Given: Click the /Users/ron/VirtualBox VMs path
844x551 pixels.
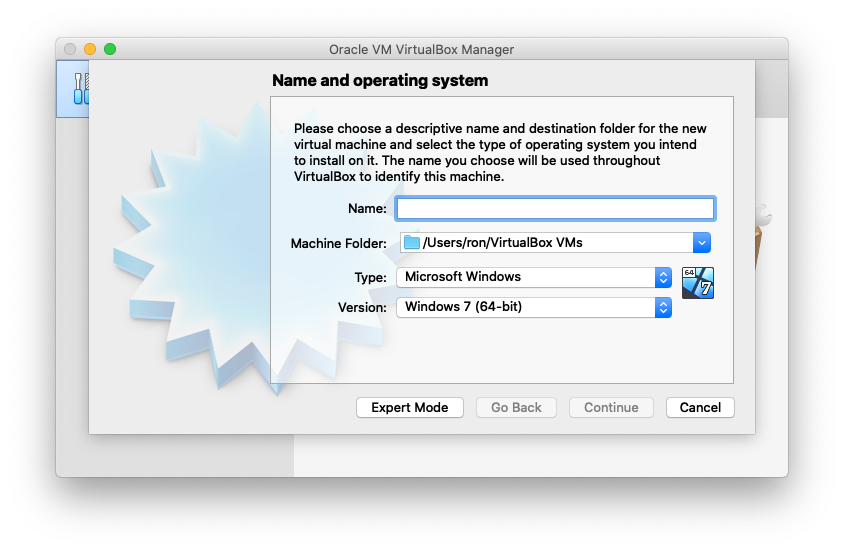Looking at the screenshot, I should click(502, 242).
